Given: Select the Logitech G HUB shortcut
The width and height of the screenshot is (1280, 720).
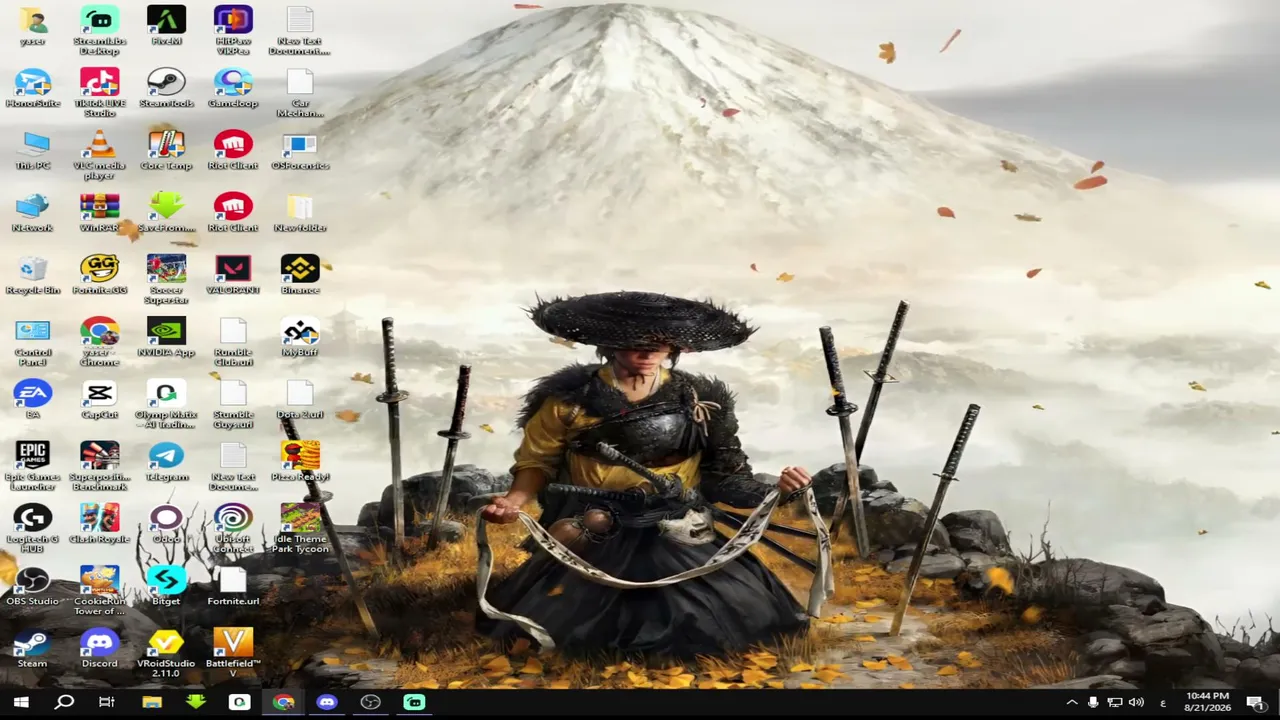Looking at the screenshot, I should (x=32, y=527).
